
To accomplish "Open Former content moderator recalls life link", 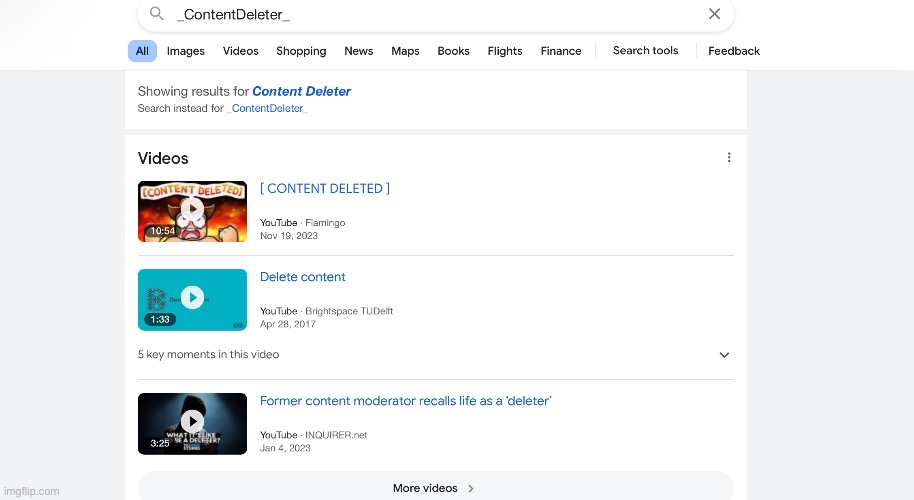I will (x=405, y=401).
